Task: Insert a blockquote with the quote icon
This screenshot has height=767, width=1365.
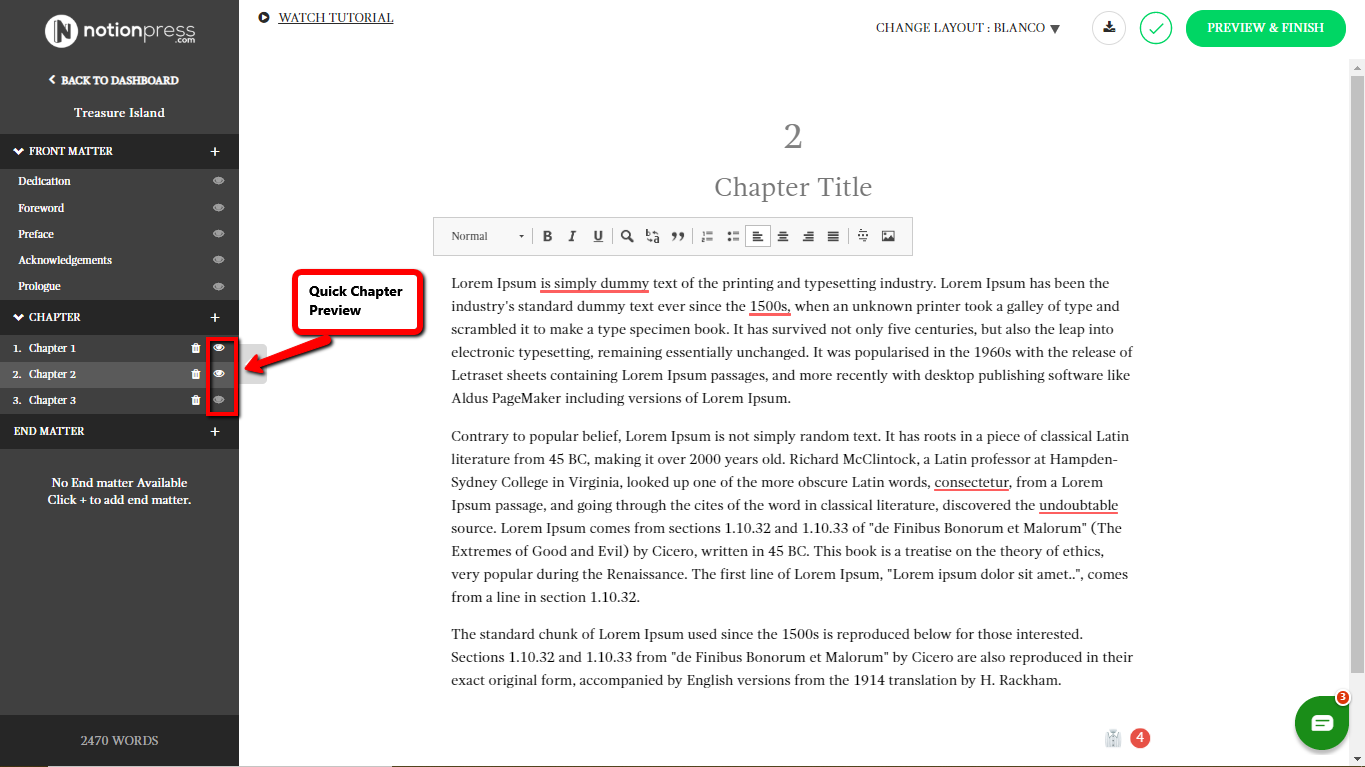Action: pos(678,237)
